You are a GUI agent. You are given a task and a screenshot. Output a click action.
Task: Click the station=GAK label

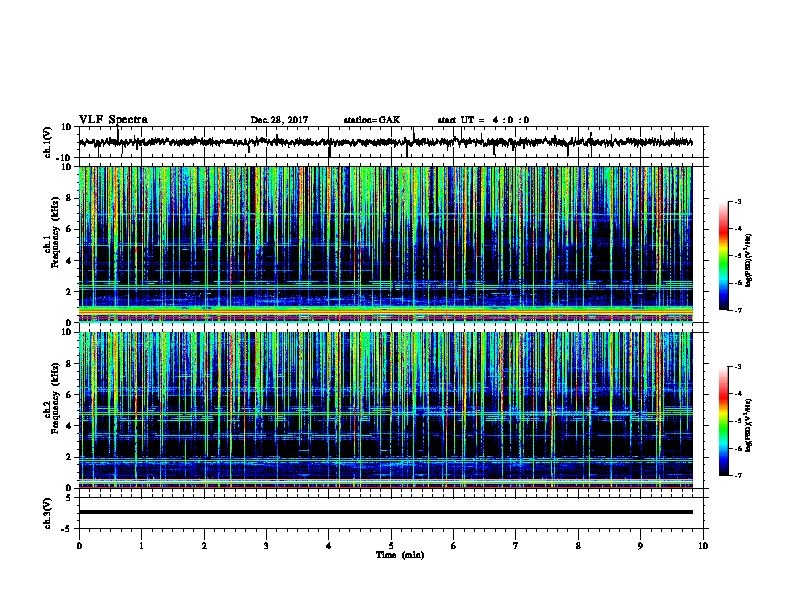click(x=372, y=120)
